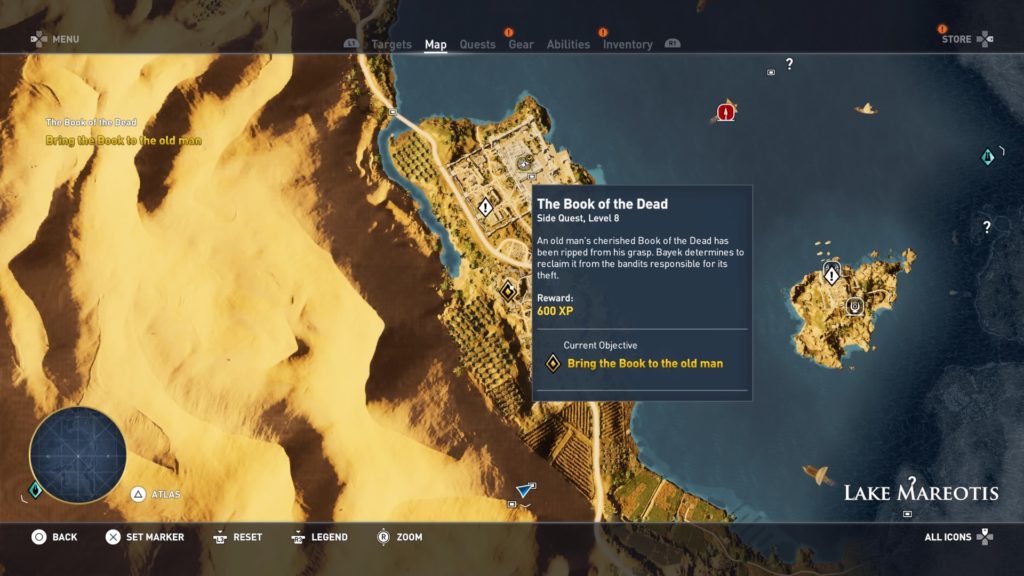Open the Inventory tab
The height and width of the screenshot is (576, 1024).
[x=628, y=44]
